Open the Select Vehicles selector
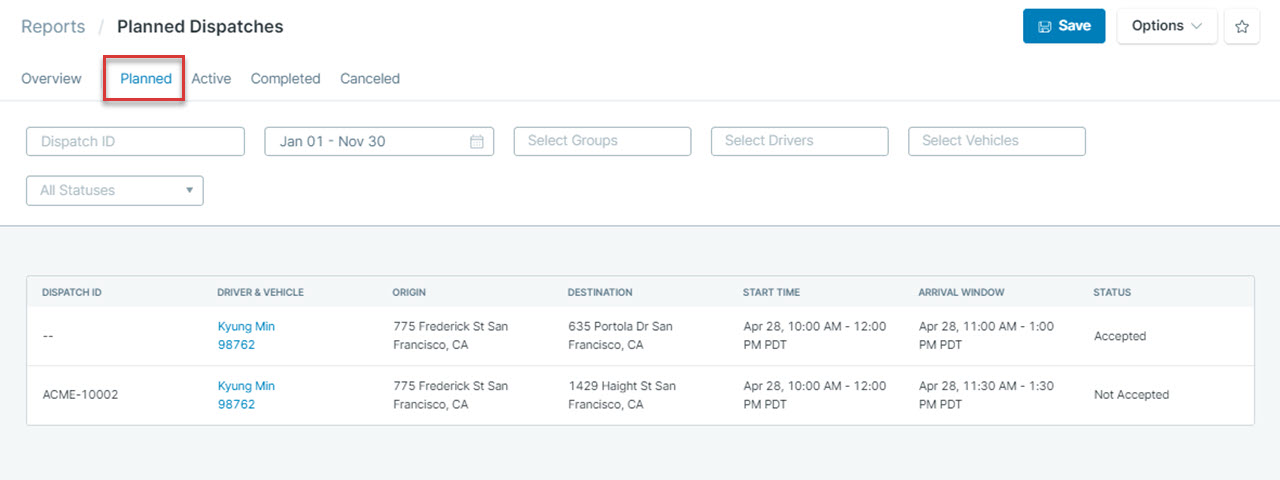Viewport: 1280px width, 480px height. point(996,141)
